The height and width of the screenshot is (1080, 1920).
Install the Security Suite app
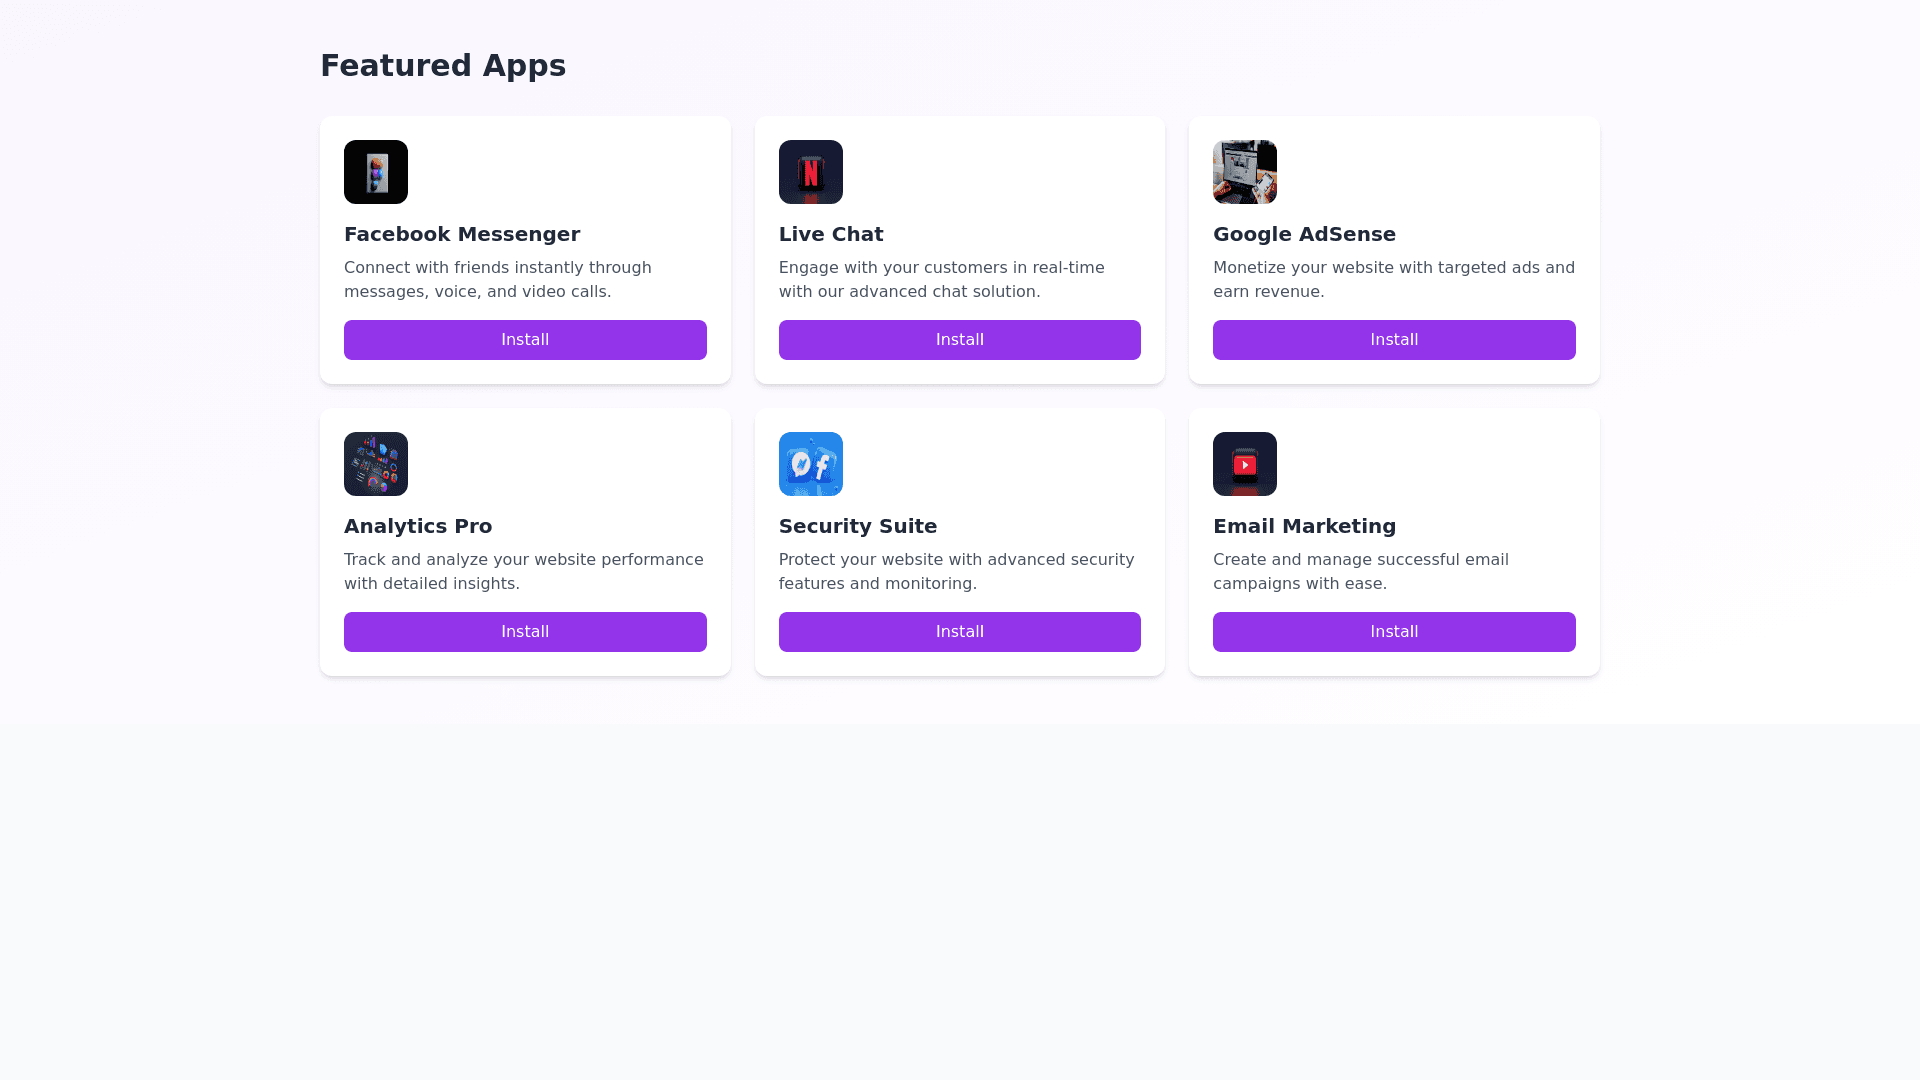960,632
